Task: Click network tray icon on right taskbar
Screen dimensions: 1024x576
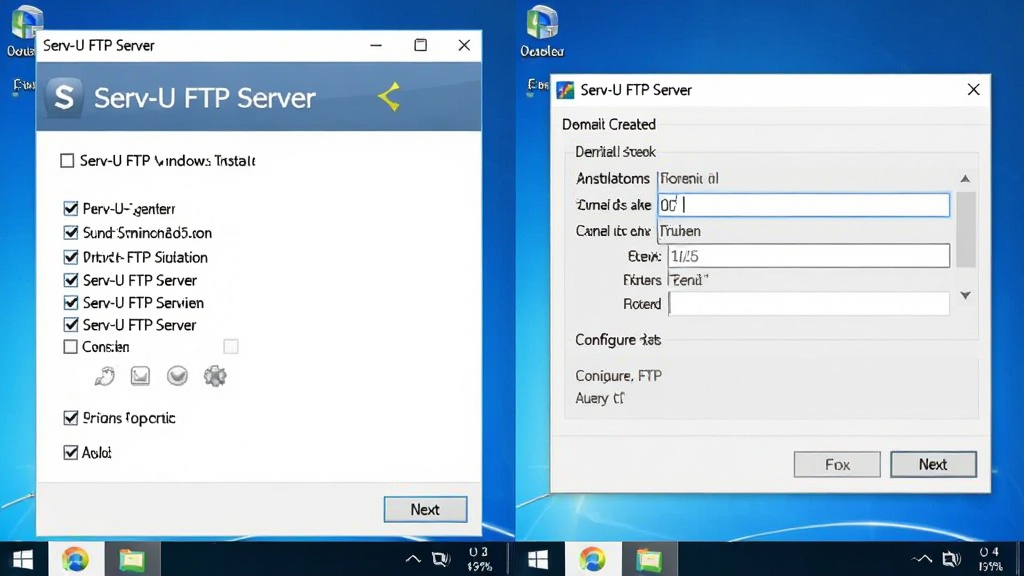Action: pos(951,559)
